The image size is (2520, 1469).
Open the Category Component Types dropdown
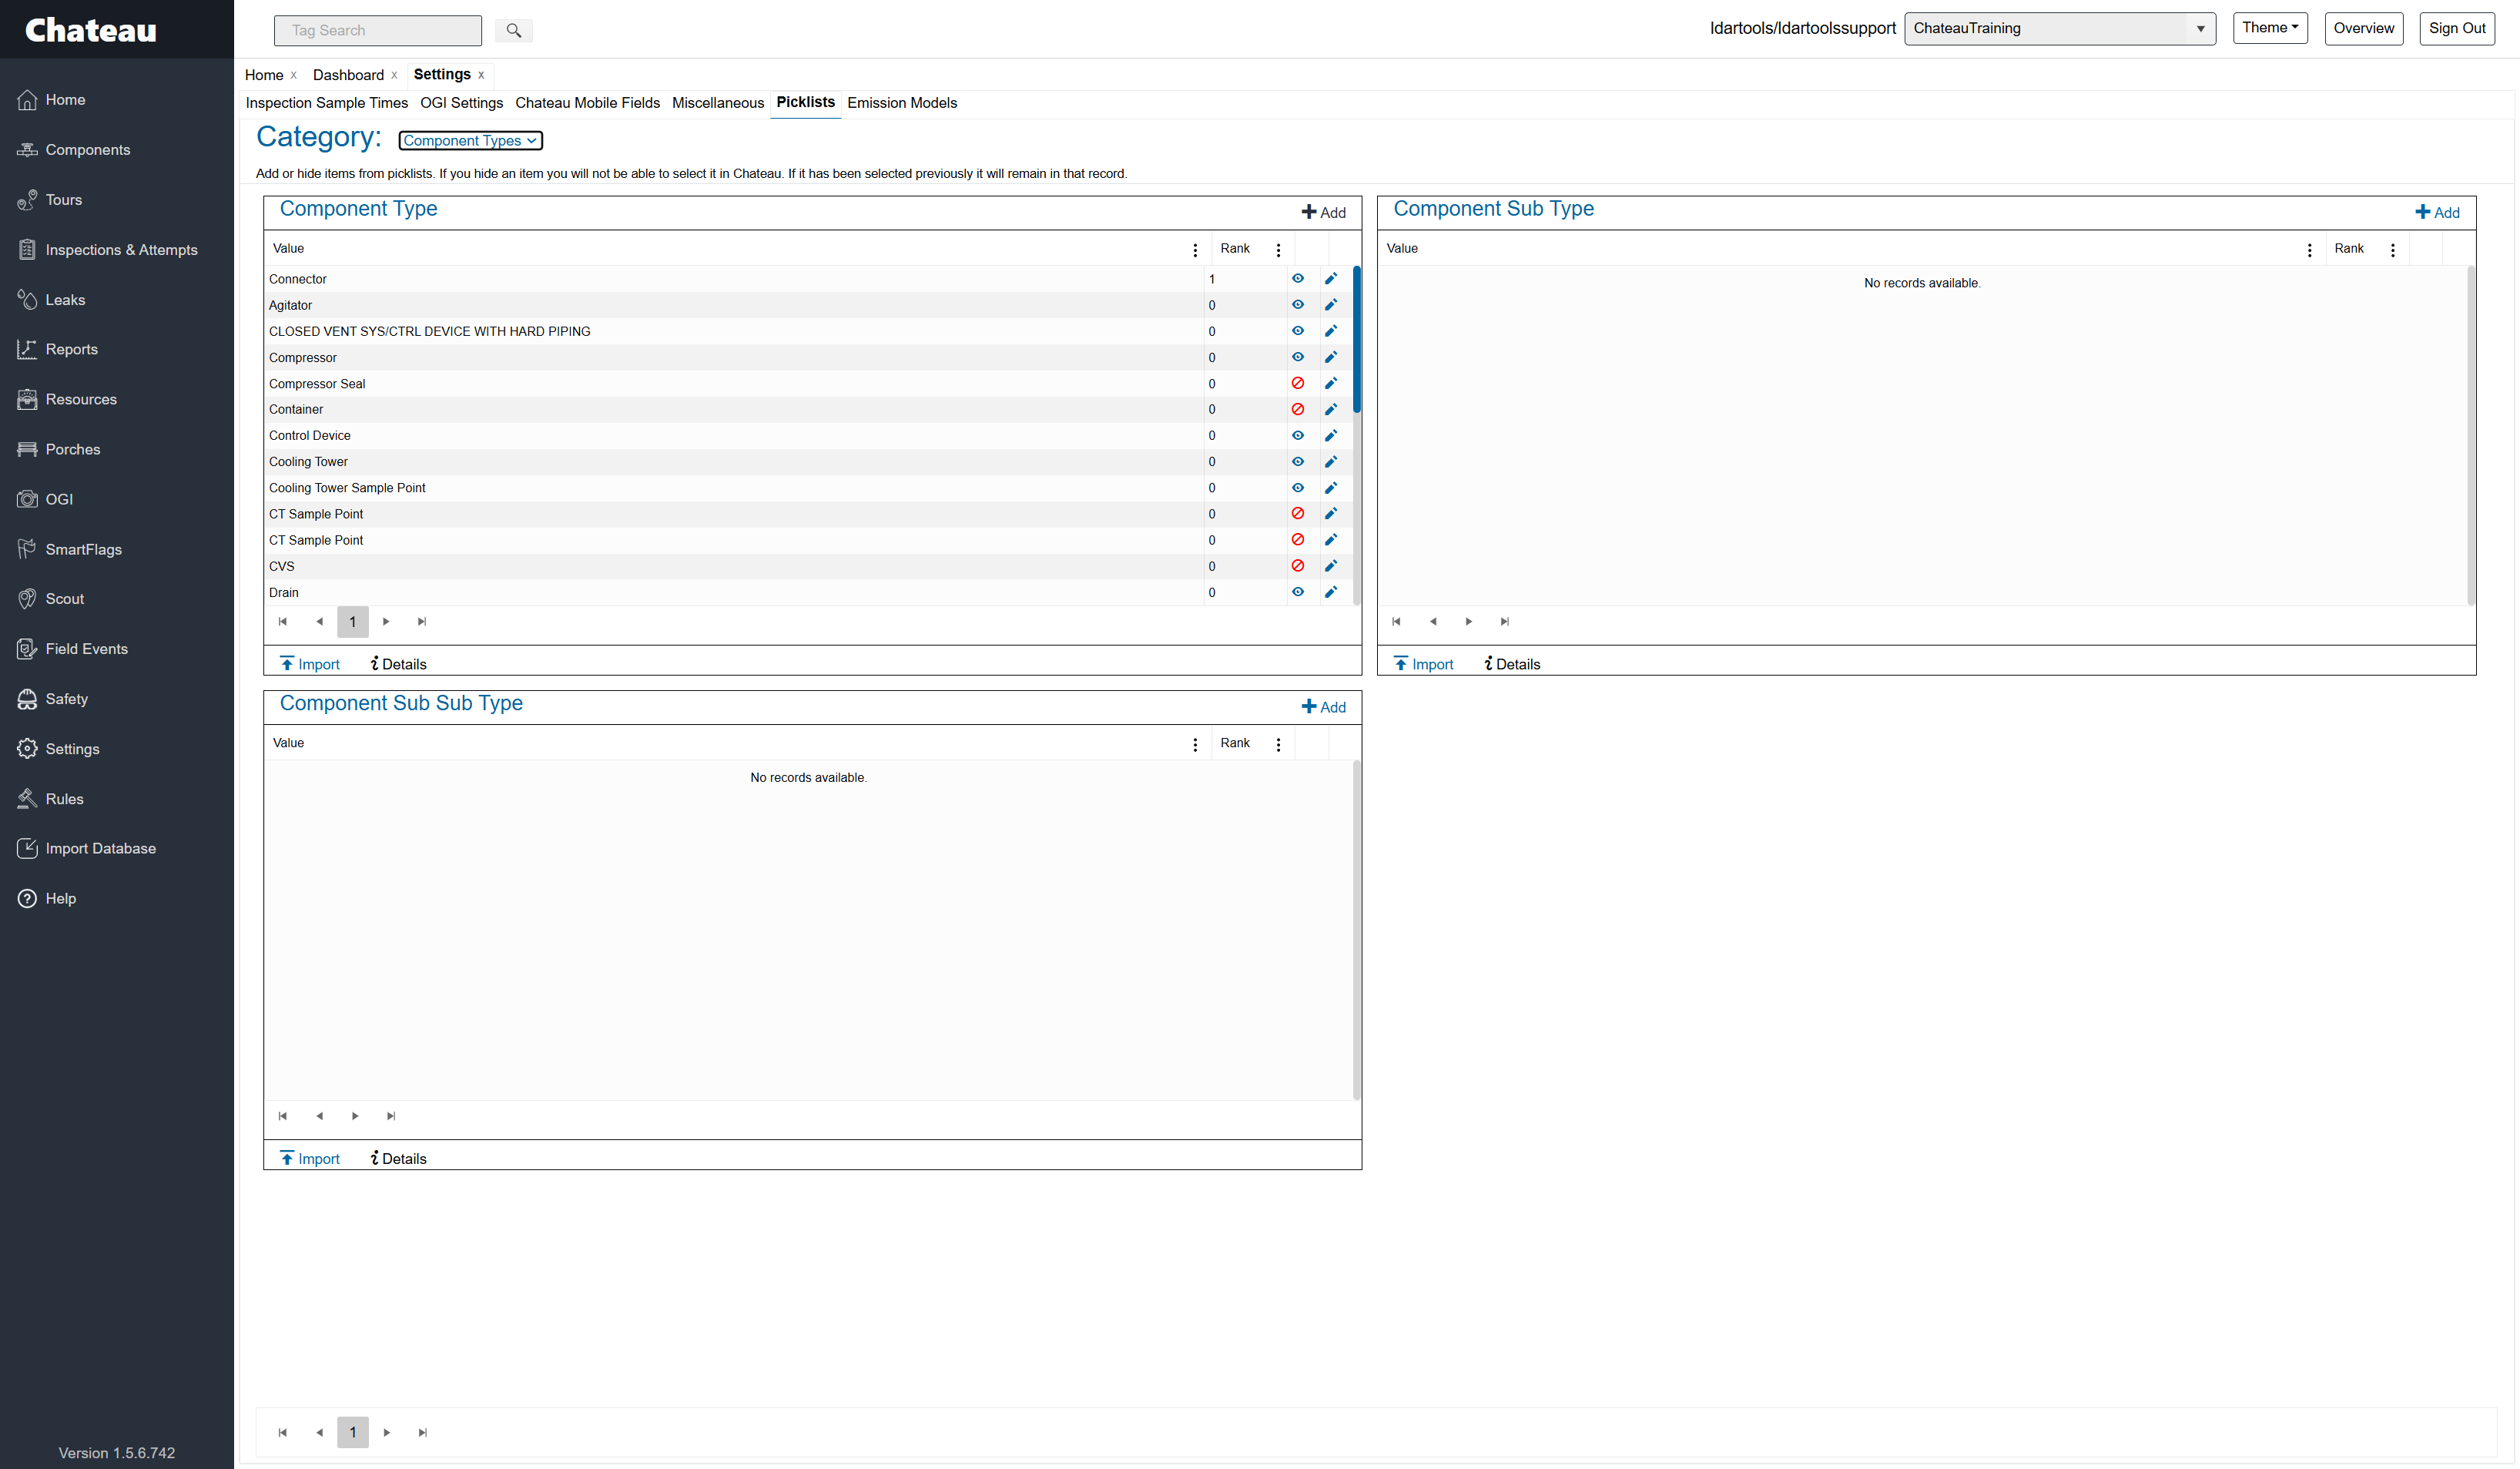470,141
